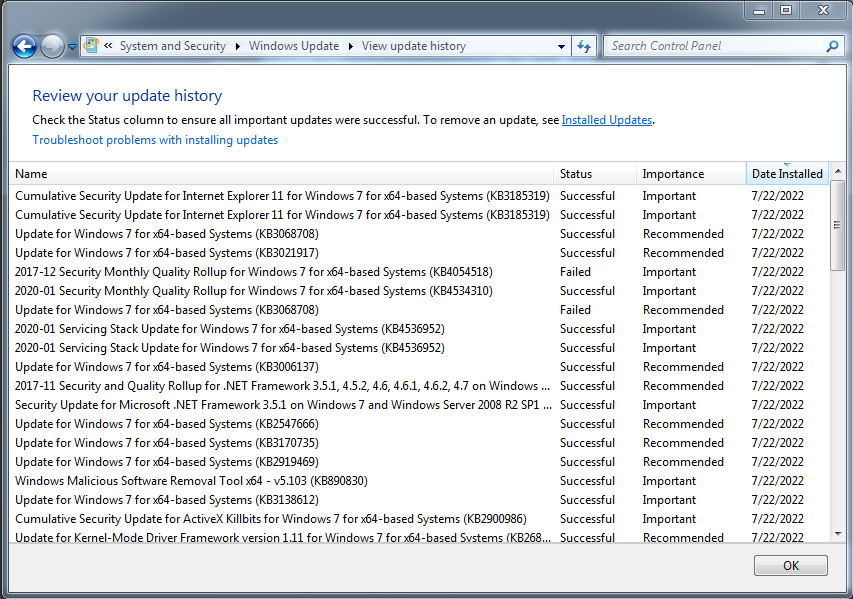The image size is (853, 599).
Task: Sort the list by the Name column
Action: click(281, 174)
